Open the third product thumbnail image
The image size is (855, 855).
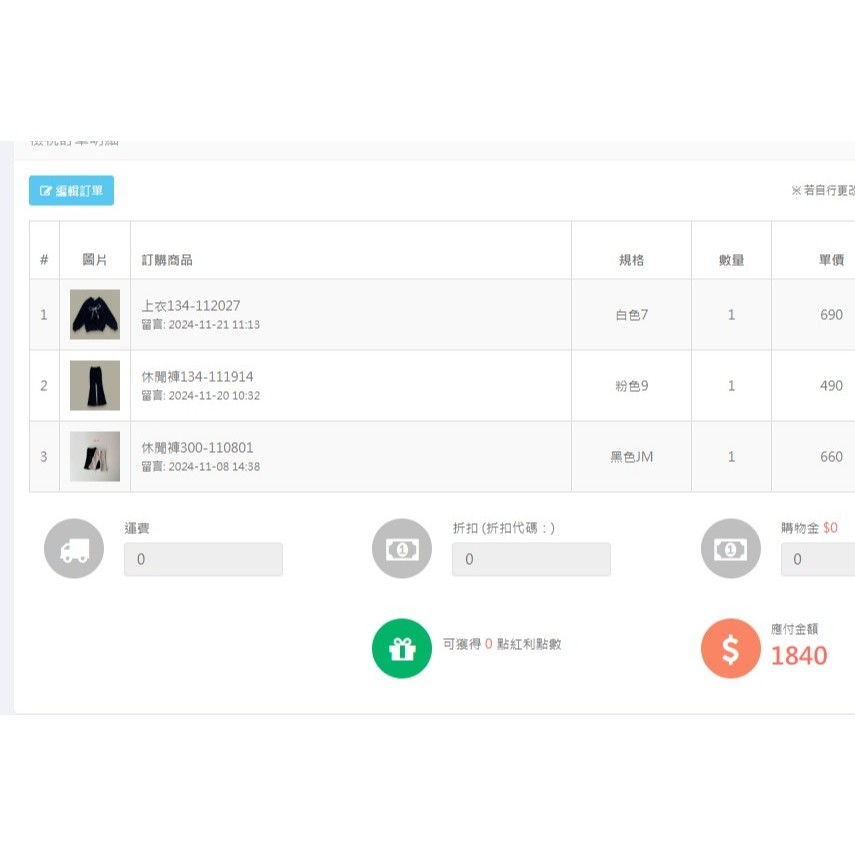95,457
